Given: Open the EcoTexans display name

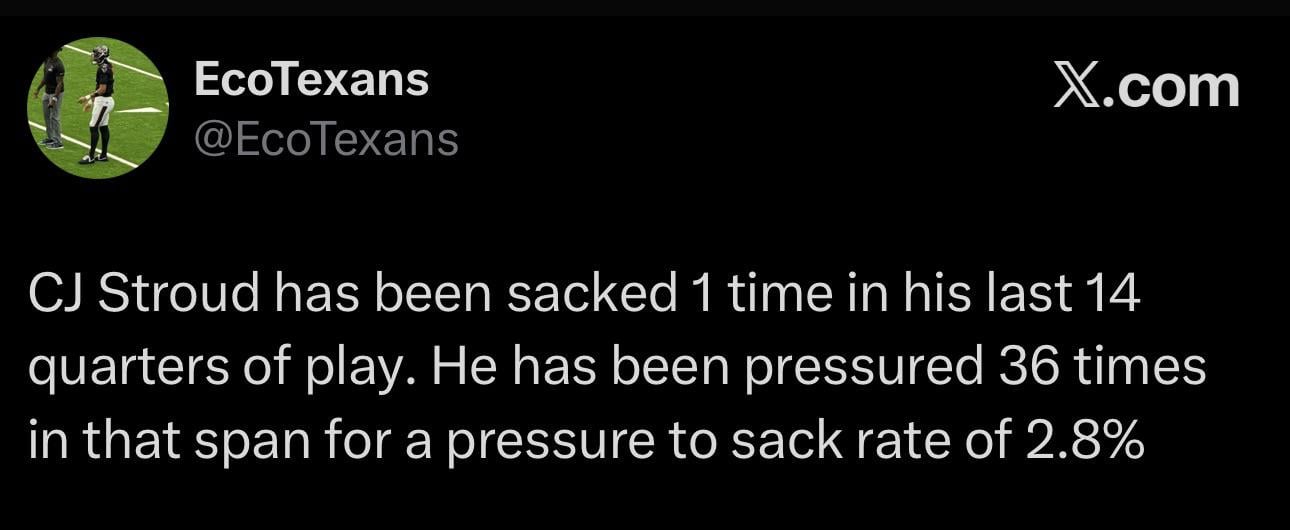Looking at the screenshot, I should click(311, 79).
